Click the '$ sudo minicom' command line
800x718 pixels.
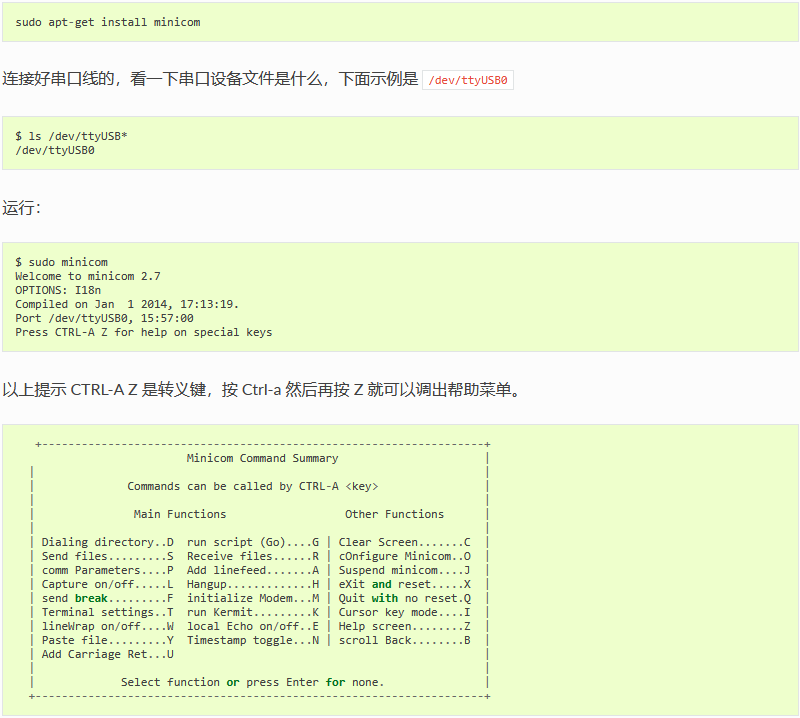click(x=62, y=262)
